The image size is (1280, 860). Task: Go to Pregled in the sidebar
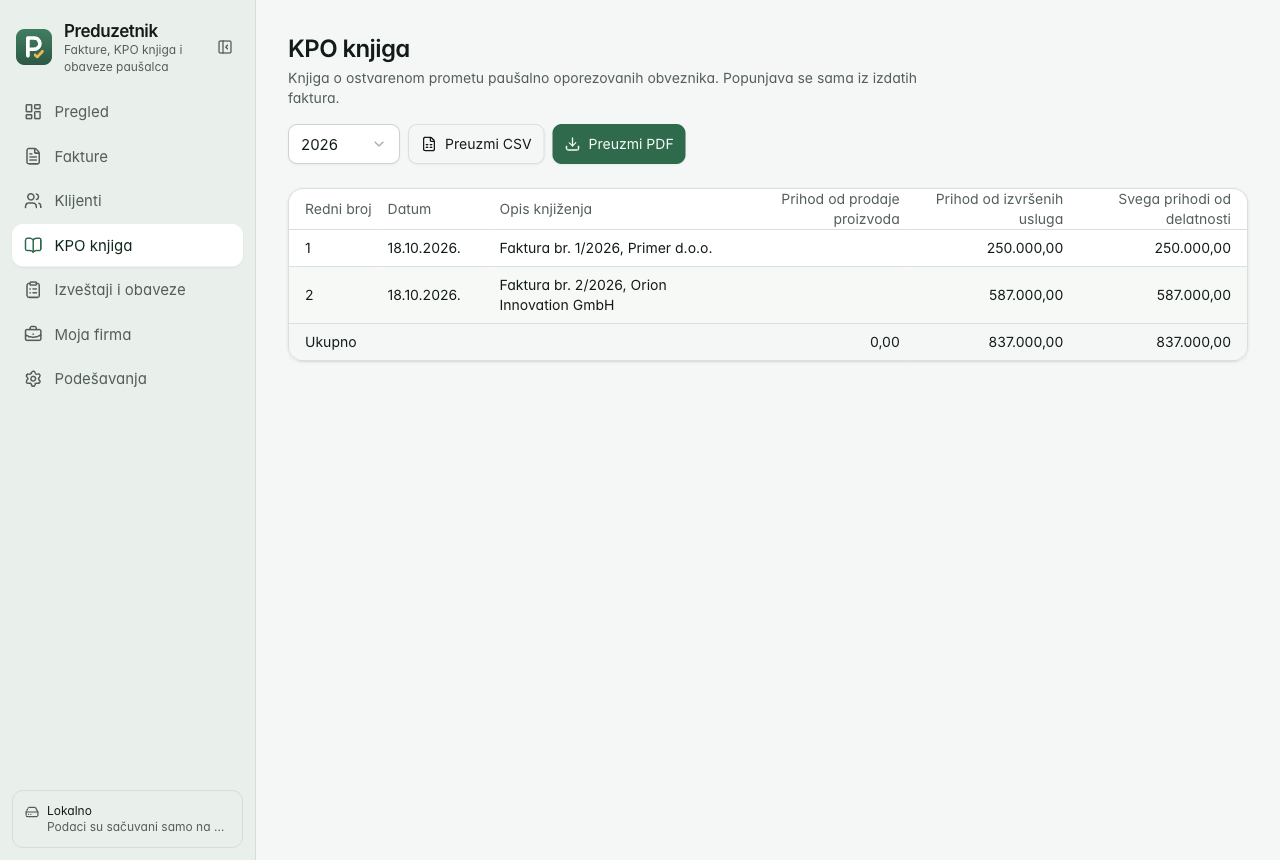[127, 112]
